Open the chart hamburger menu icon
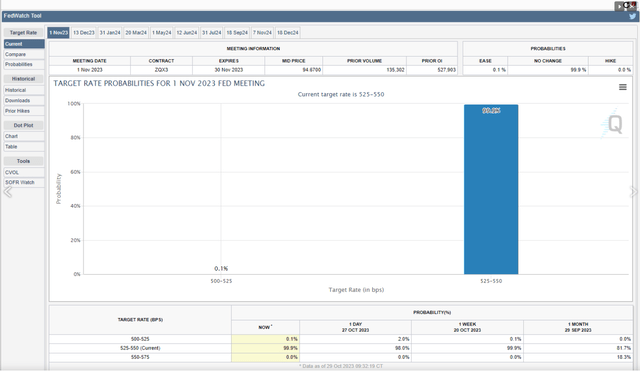The width and height of the screenshot is (640, 371). pos(622,87)
